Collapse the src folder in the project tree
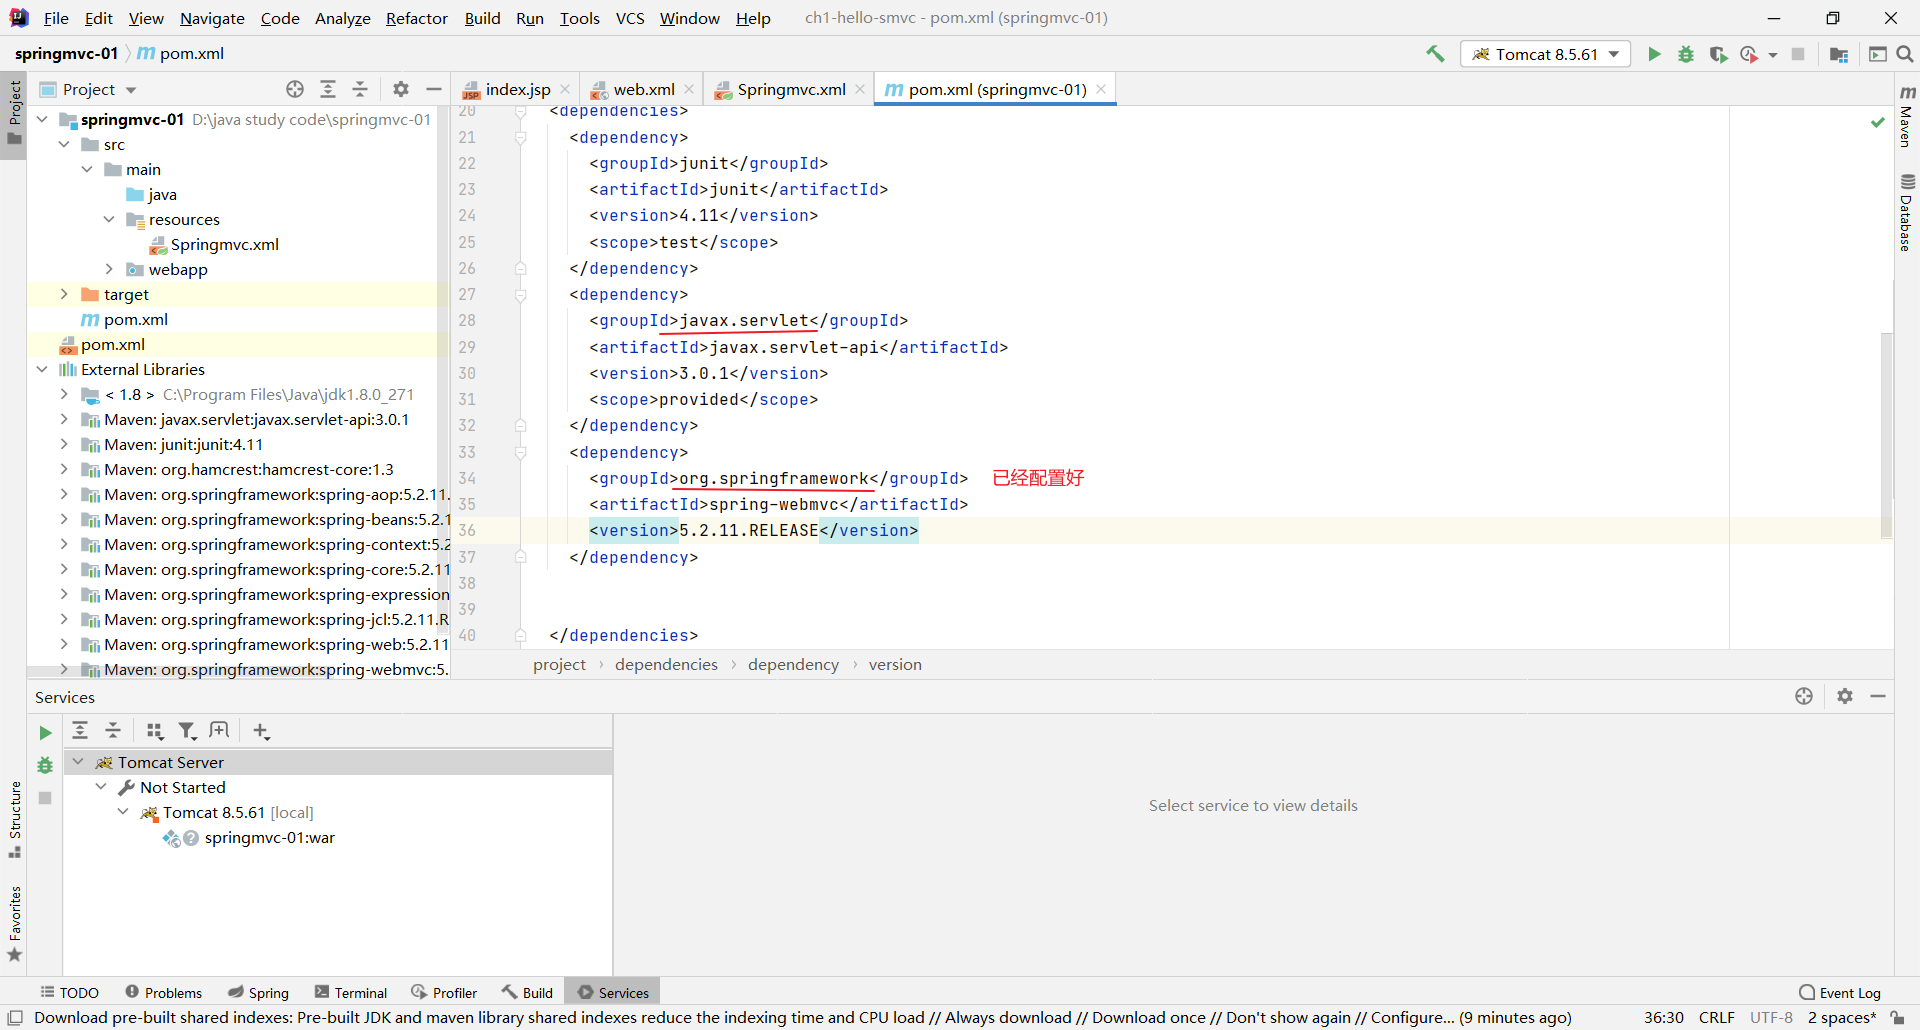 click(64, 144)
